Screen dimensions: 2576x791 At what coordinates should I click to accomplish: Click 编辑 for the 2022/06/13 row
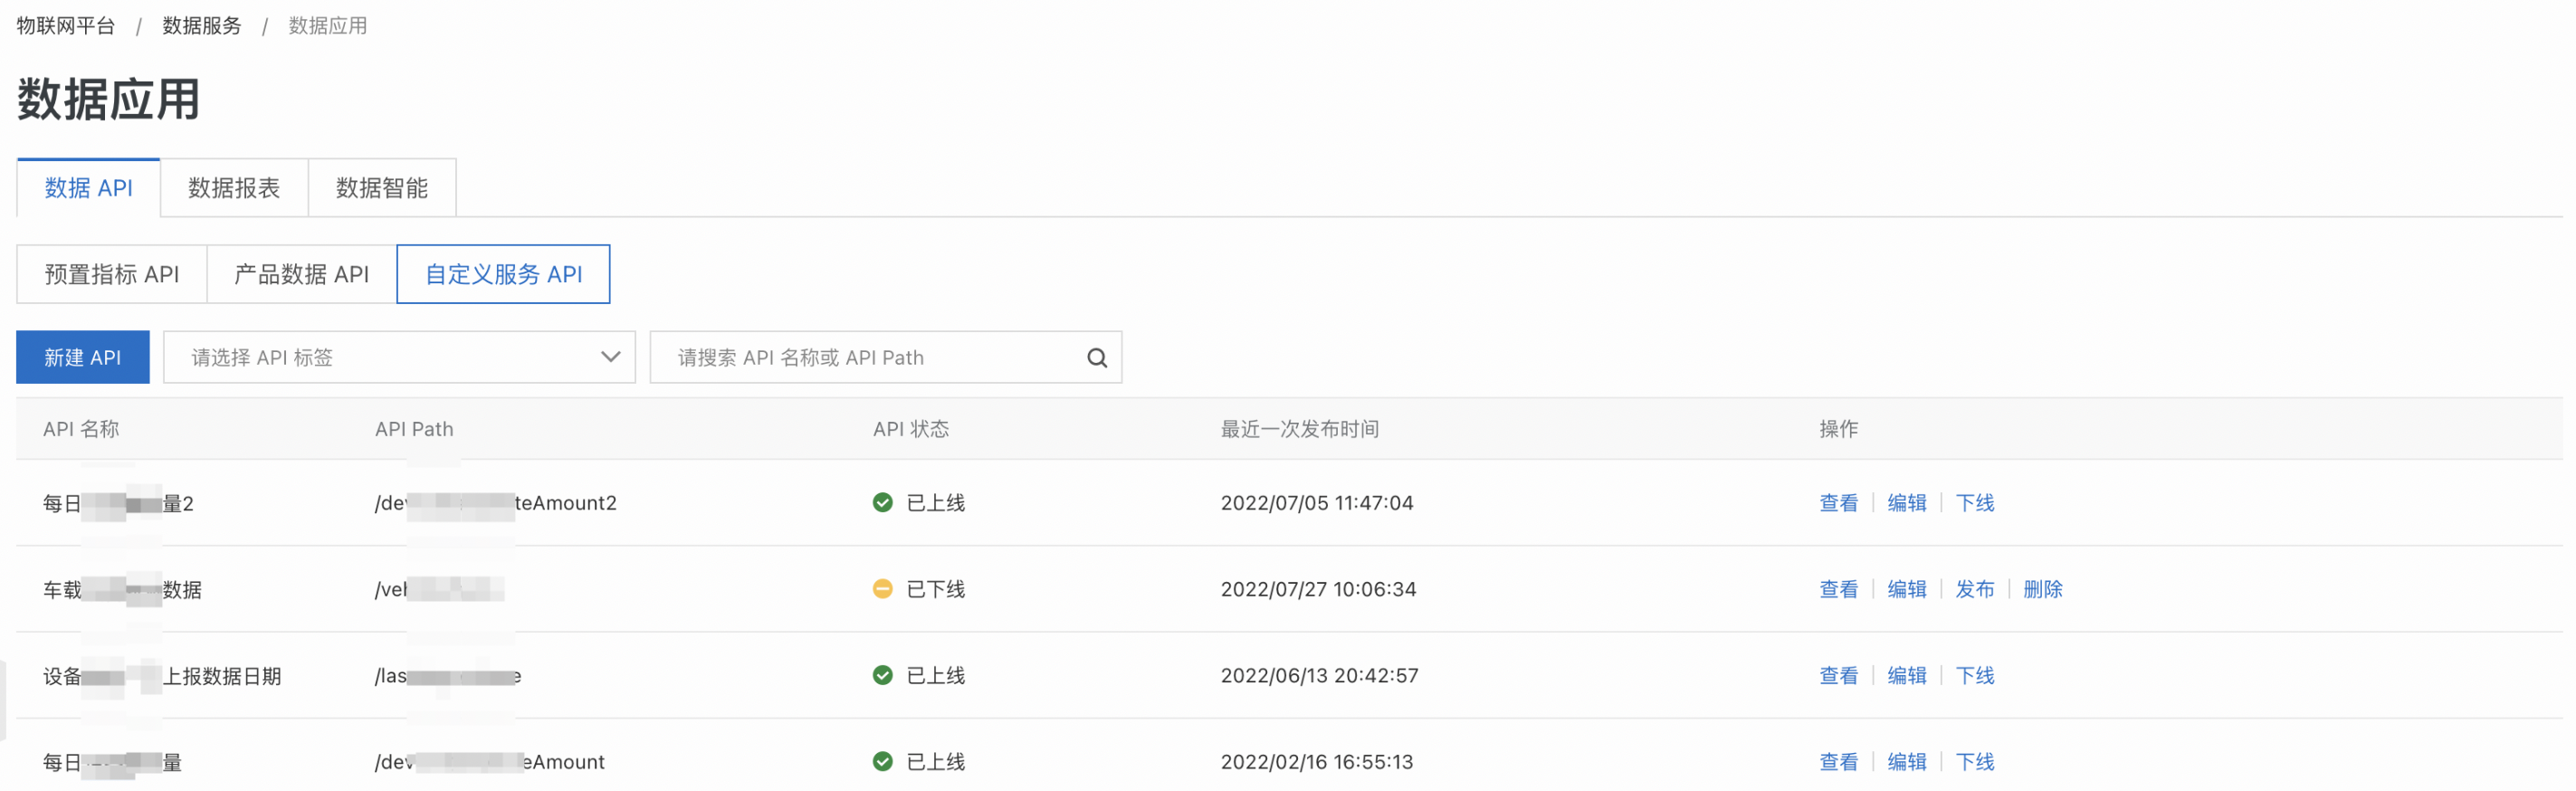1907,676
